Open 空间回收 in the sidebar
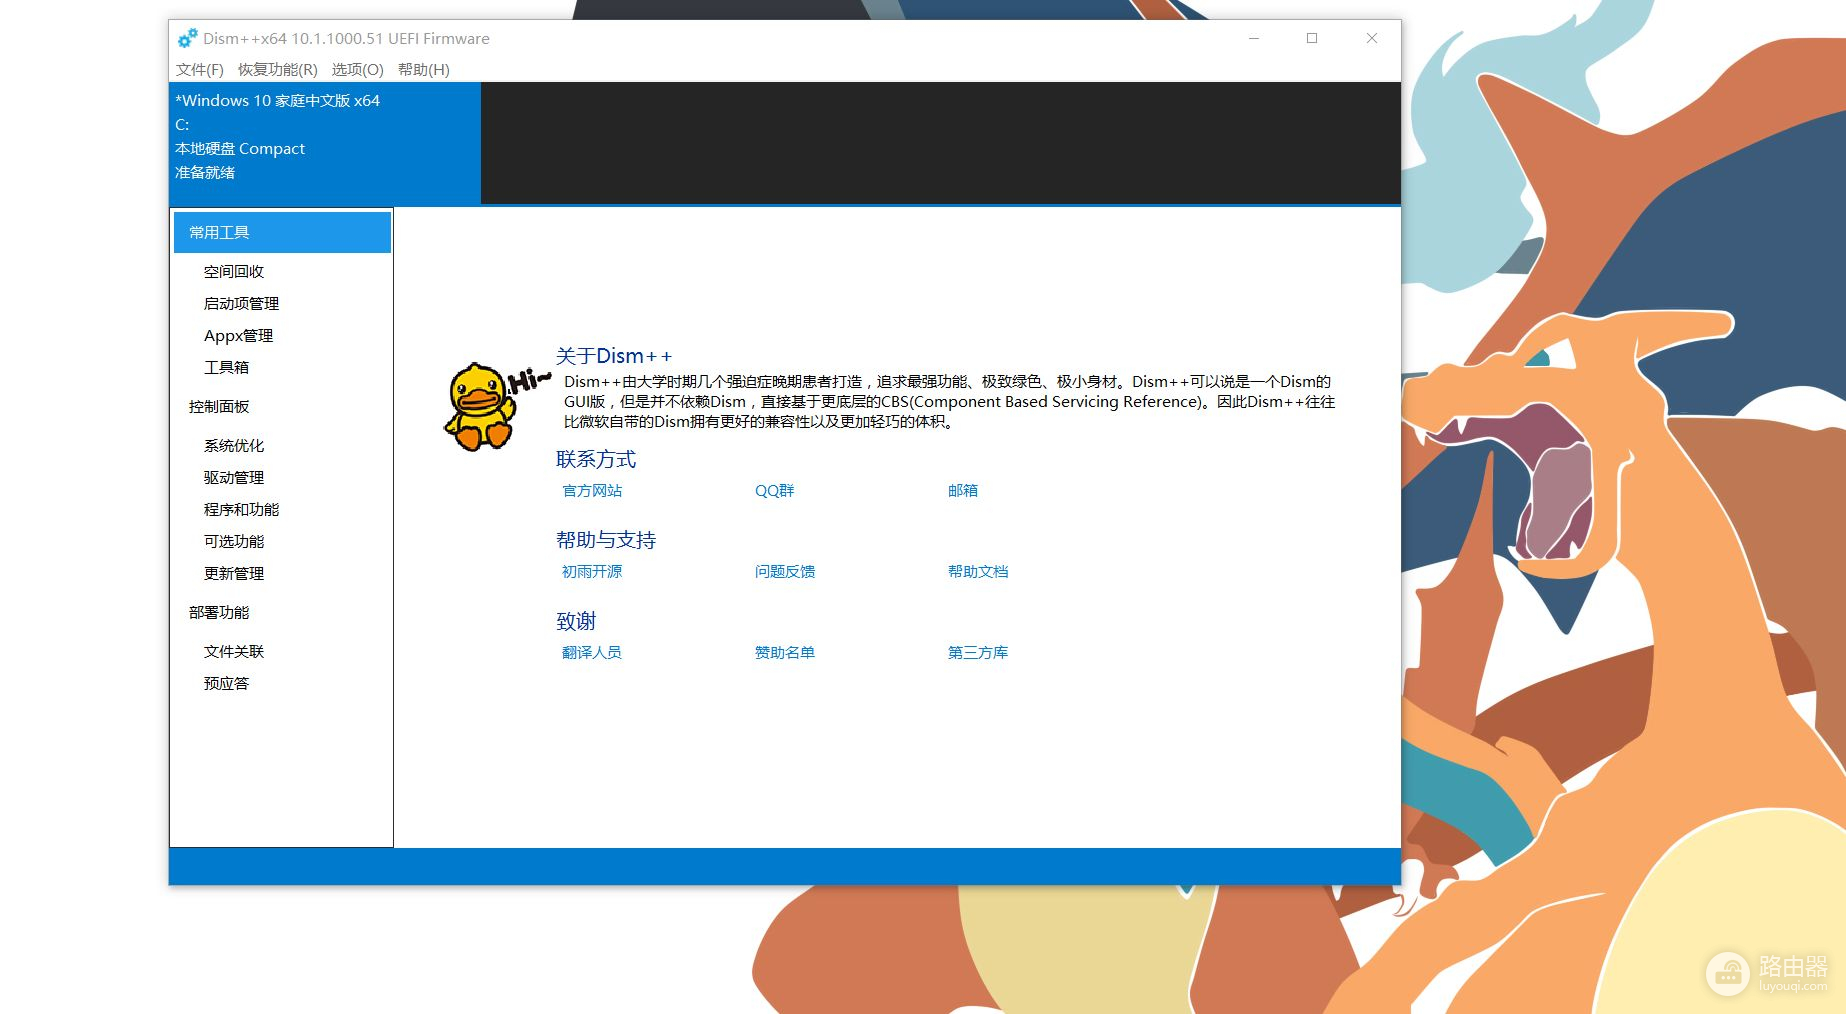 point(234,271)
